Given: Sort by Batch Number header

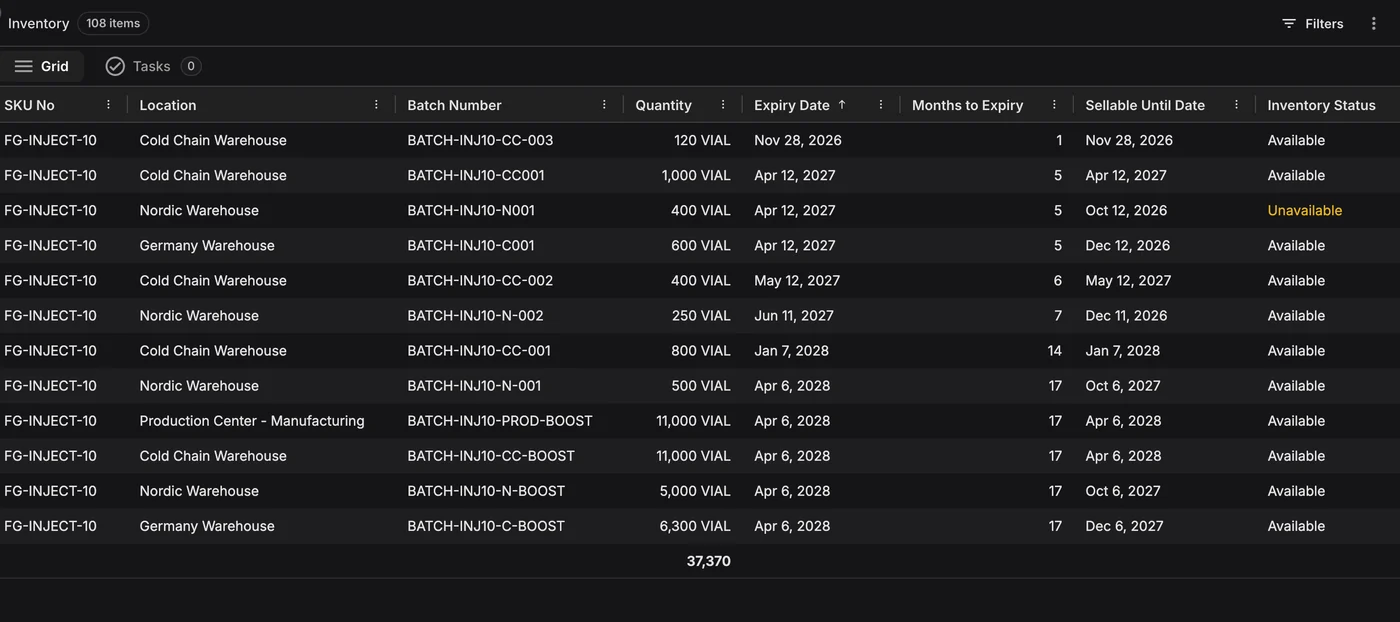Looking at the screenshot, I should (x=454, y=105).
